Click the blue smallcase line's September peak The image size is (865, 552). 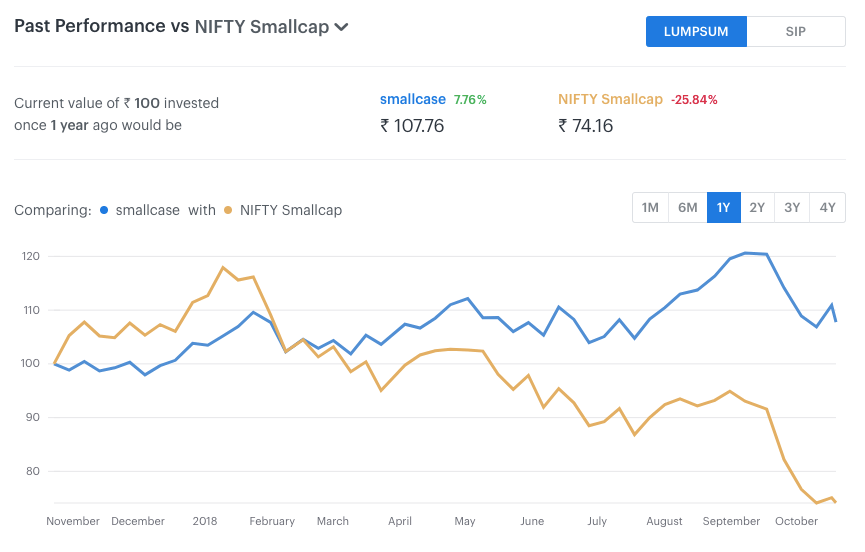tap(746, 253)
